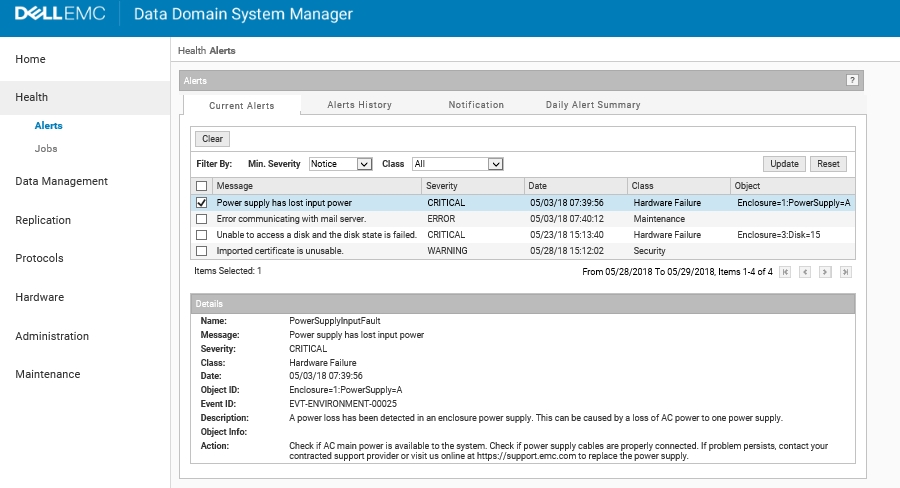The width and height of the screenshot is (900, 488).
Task: Go to previous page of alerts
Action: tap(805, 271)
